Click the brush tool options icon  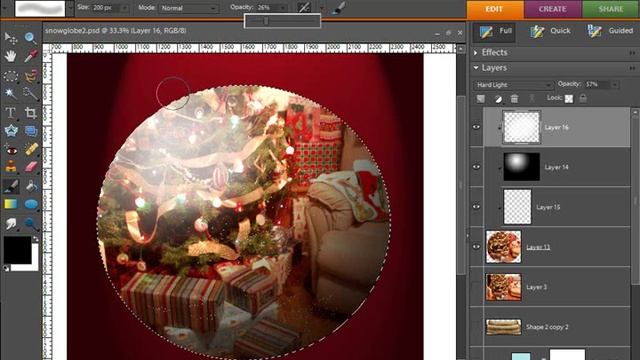338,8
